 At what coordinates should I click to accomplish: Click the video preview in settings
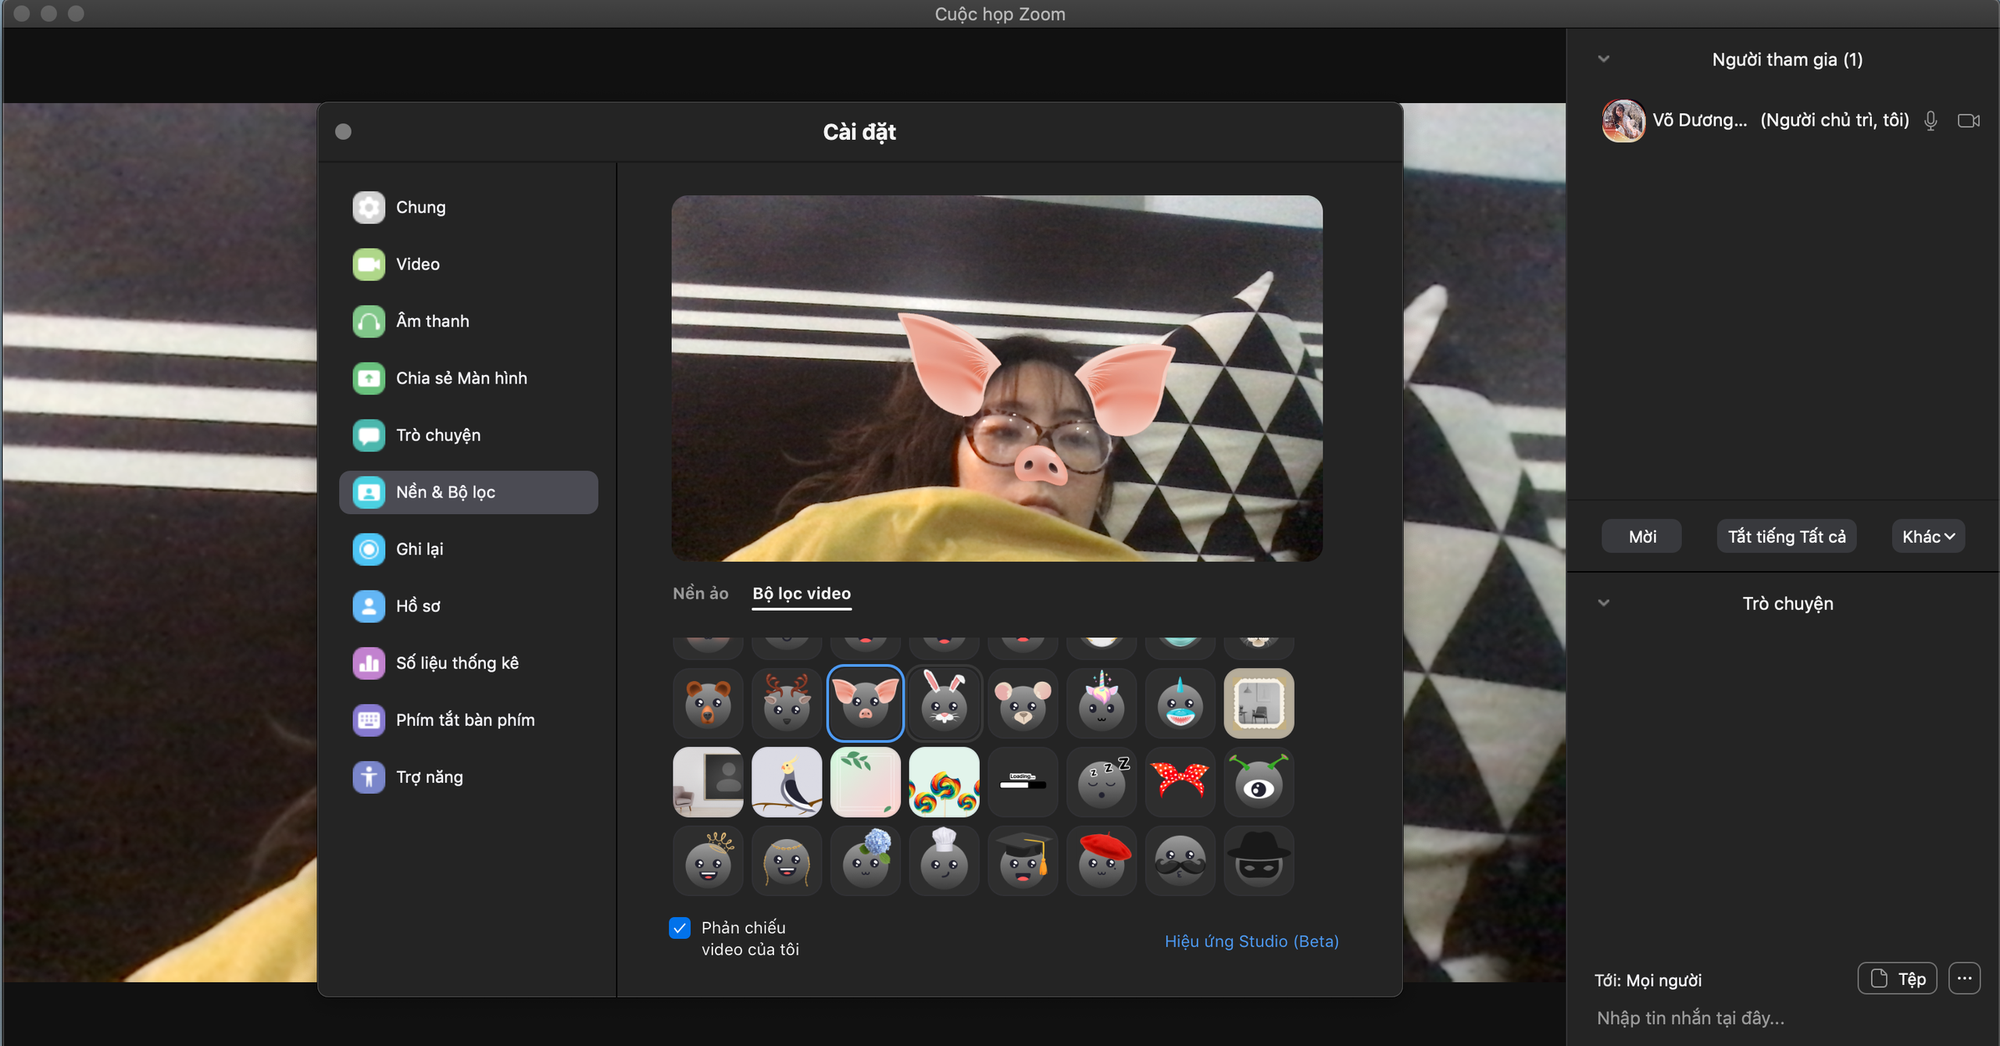[997, 378]
